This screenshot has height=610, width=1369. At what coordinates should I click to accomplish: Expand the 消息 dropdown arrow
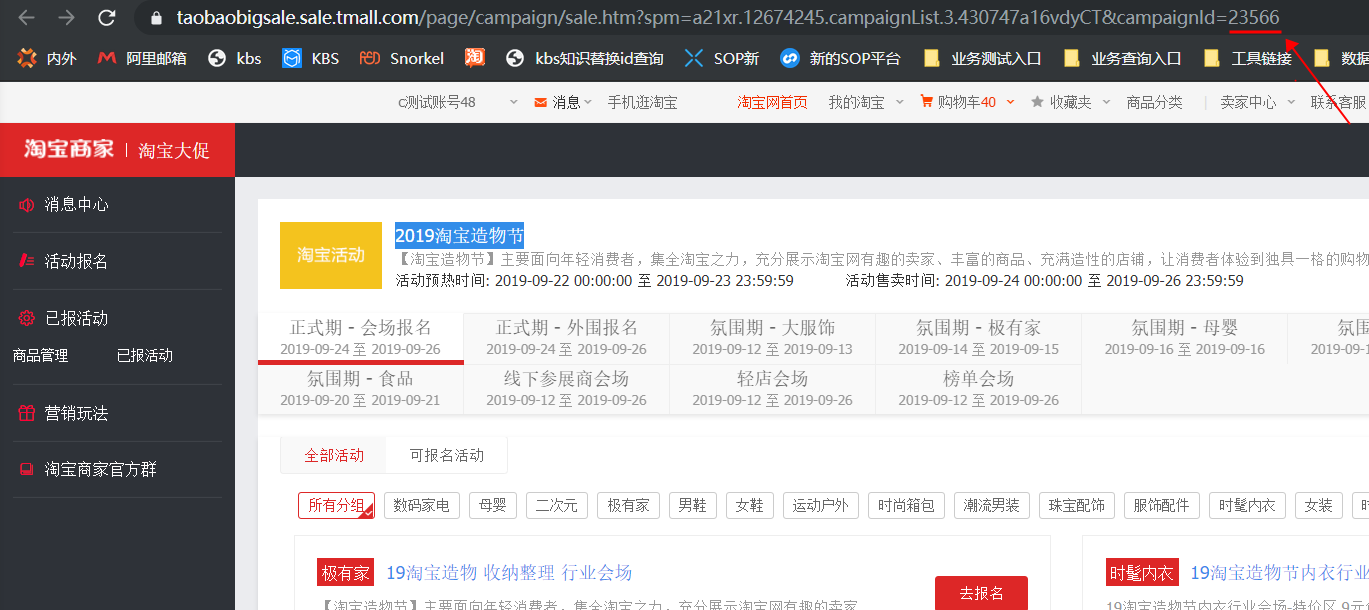588,102
